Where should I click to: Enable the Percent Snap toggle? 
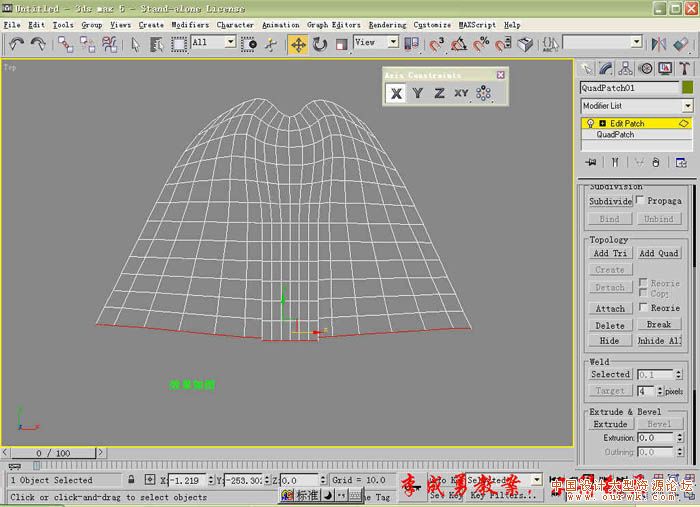tap(481, 44)
